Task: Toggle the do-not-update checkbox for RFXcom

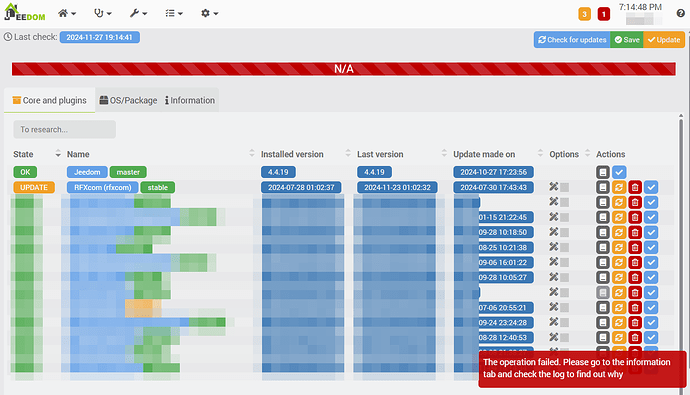Action: (x=565, y=187)
